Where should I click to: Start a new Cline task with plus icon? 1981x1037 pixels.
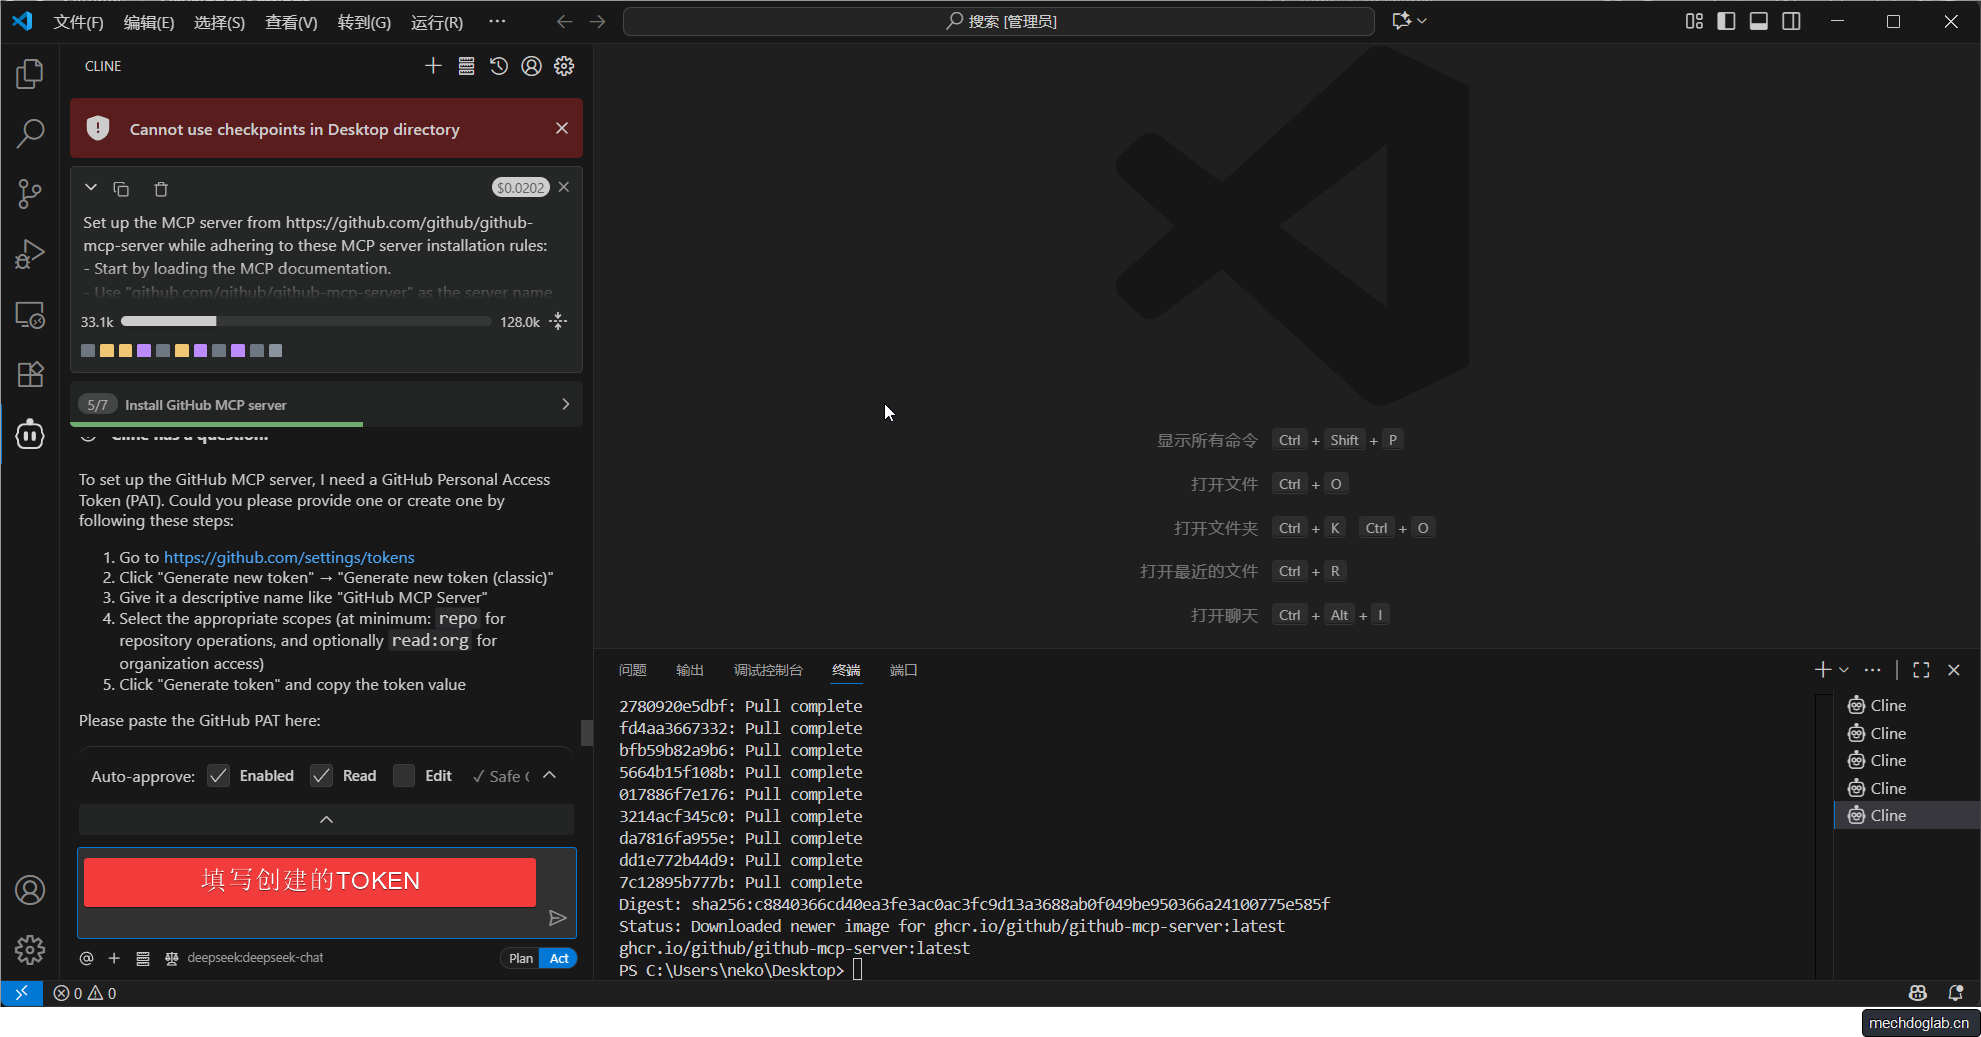coord(433,66)
